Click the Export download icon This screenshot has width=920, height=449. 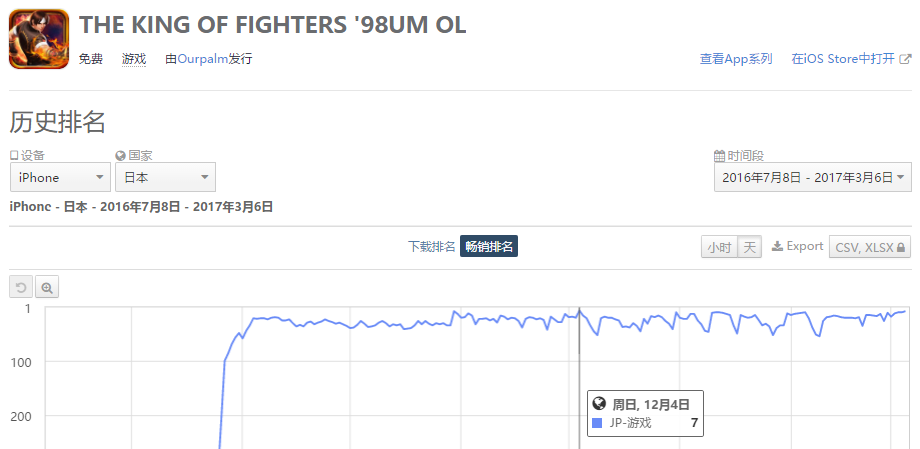pos(777,246)
